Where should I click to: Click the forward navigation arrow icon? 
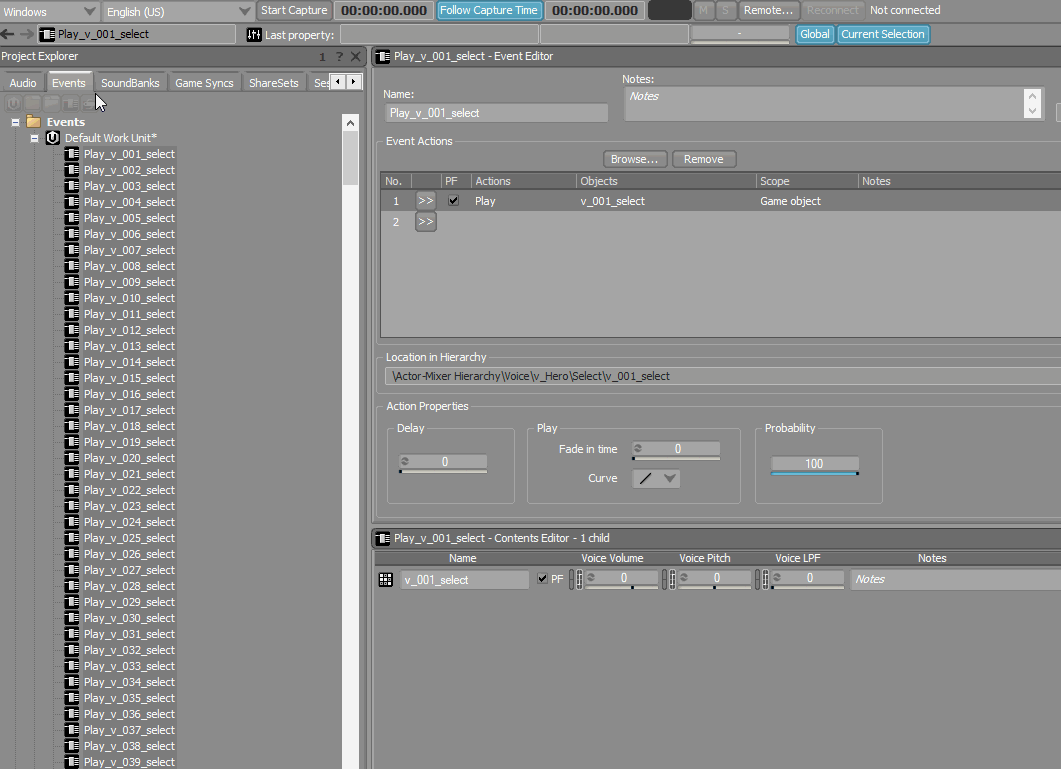[x=26, y=34]
